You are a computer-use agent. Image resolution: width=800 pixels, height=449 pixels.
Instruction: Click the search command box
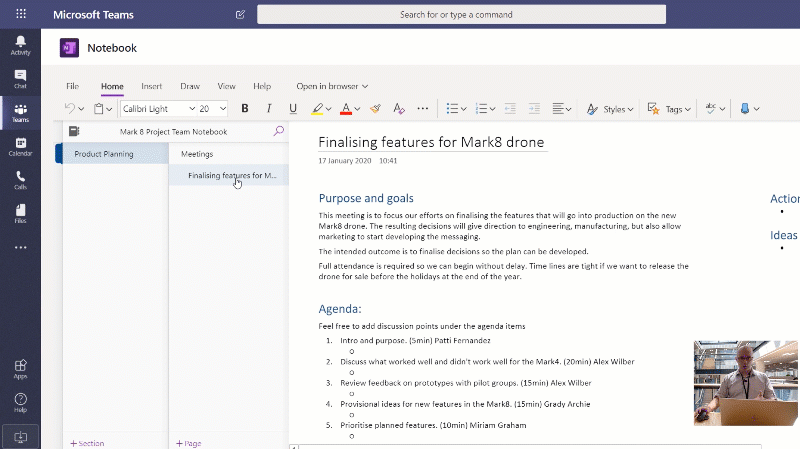461,14
